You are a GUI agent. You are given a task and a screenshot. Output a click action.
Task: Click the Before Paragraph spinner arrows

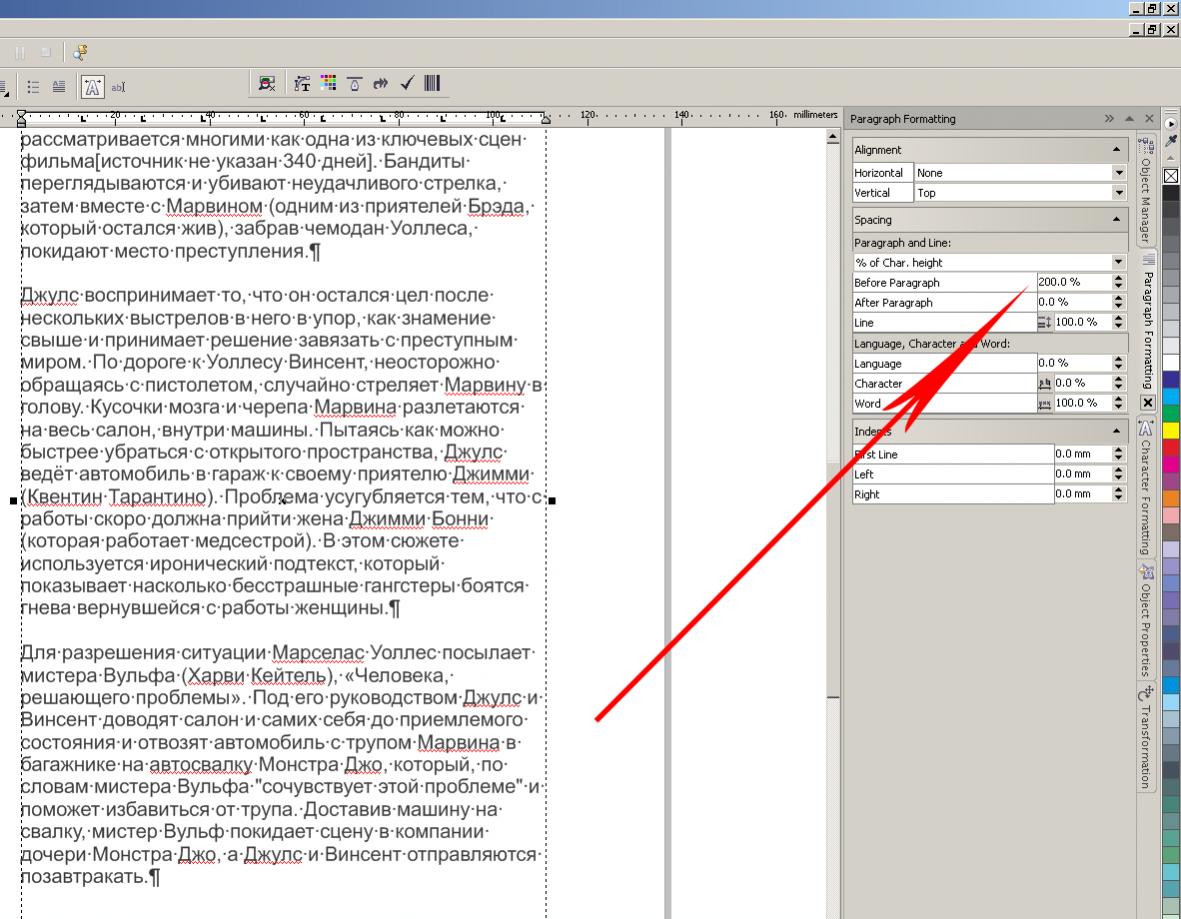(x=1118, y=282)
